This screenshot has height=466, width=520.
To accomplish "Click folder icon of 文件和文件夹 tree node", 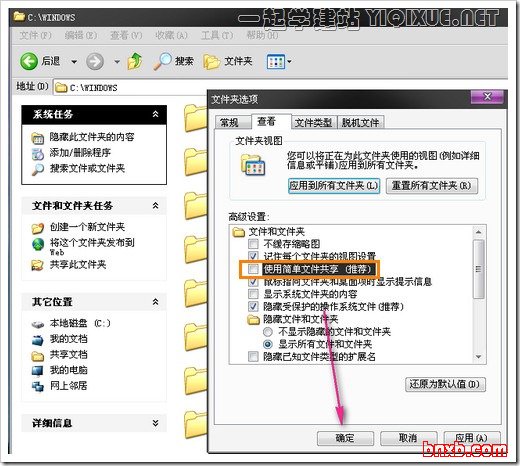I will coord(239,232).
